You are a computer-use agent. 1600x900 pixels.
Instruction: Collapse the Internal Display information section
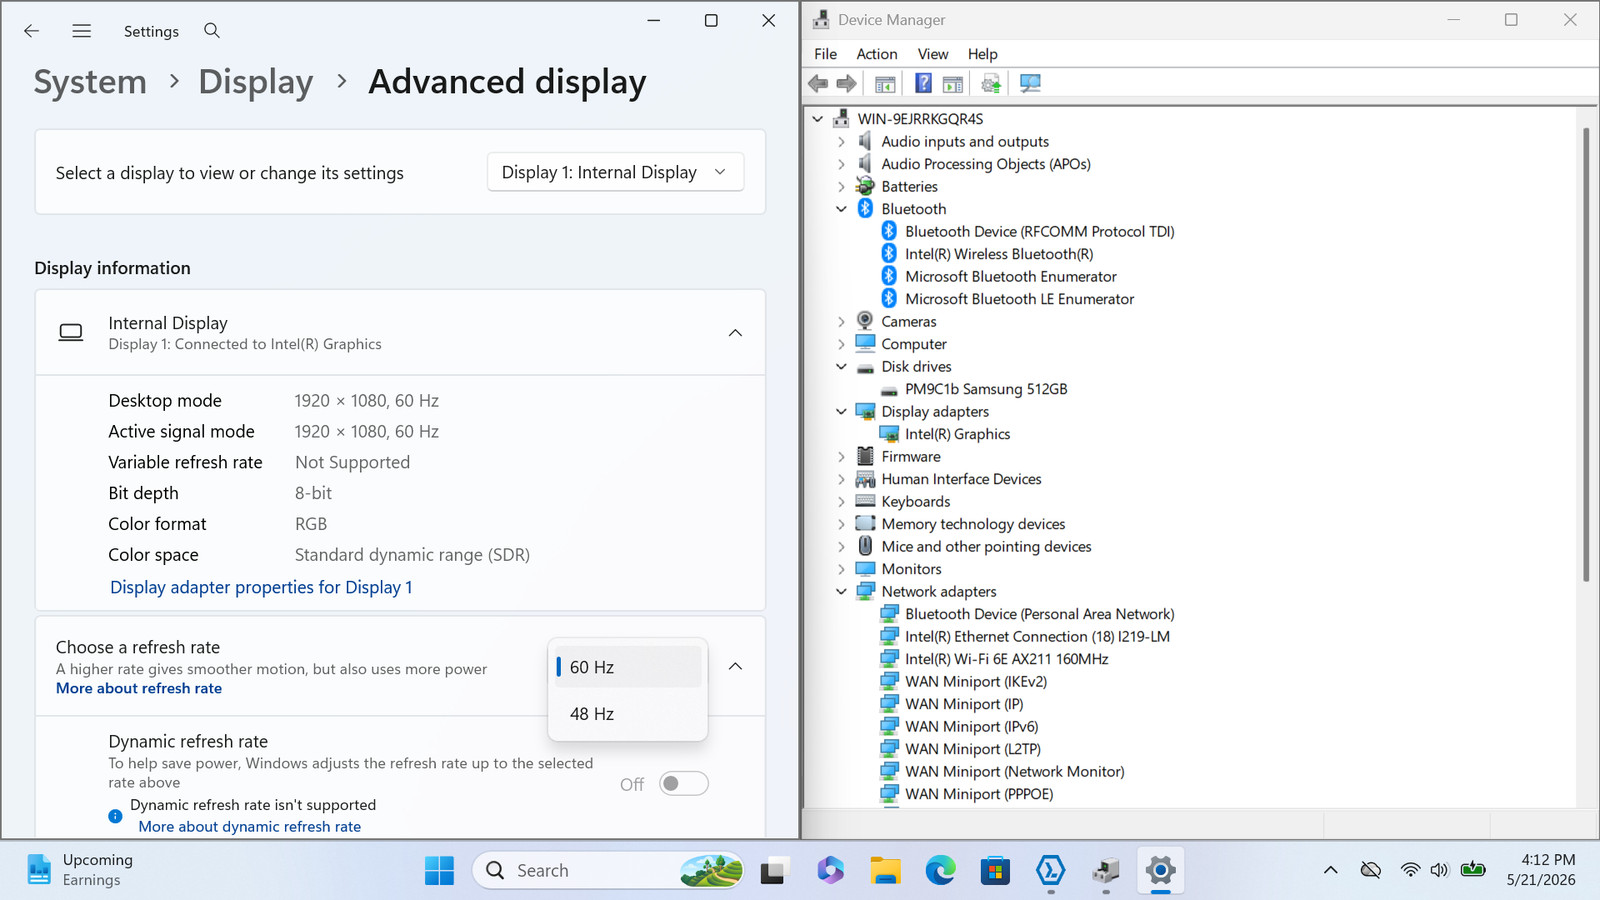[735, 333]
